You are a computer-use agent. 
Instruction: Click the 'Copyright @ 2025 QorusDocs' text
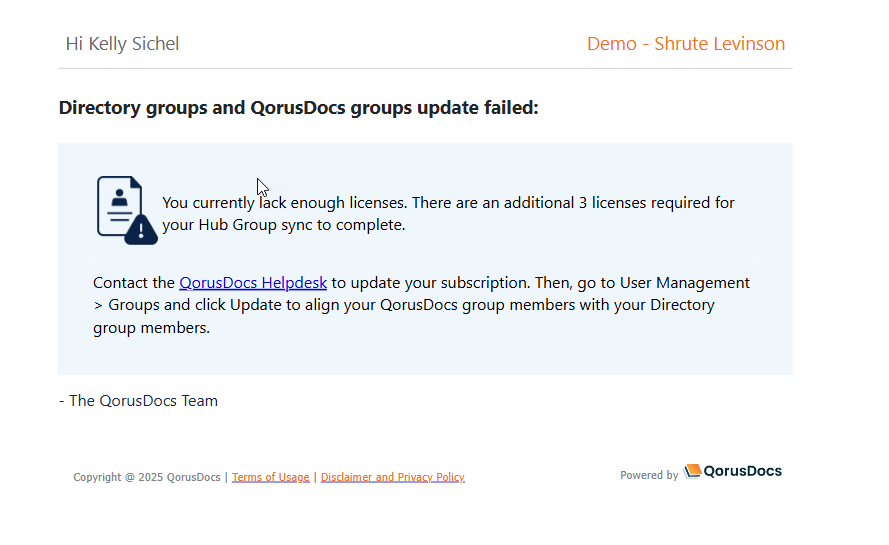coord(147,477)
